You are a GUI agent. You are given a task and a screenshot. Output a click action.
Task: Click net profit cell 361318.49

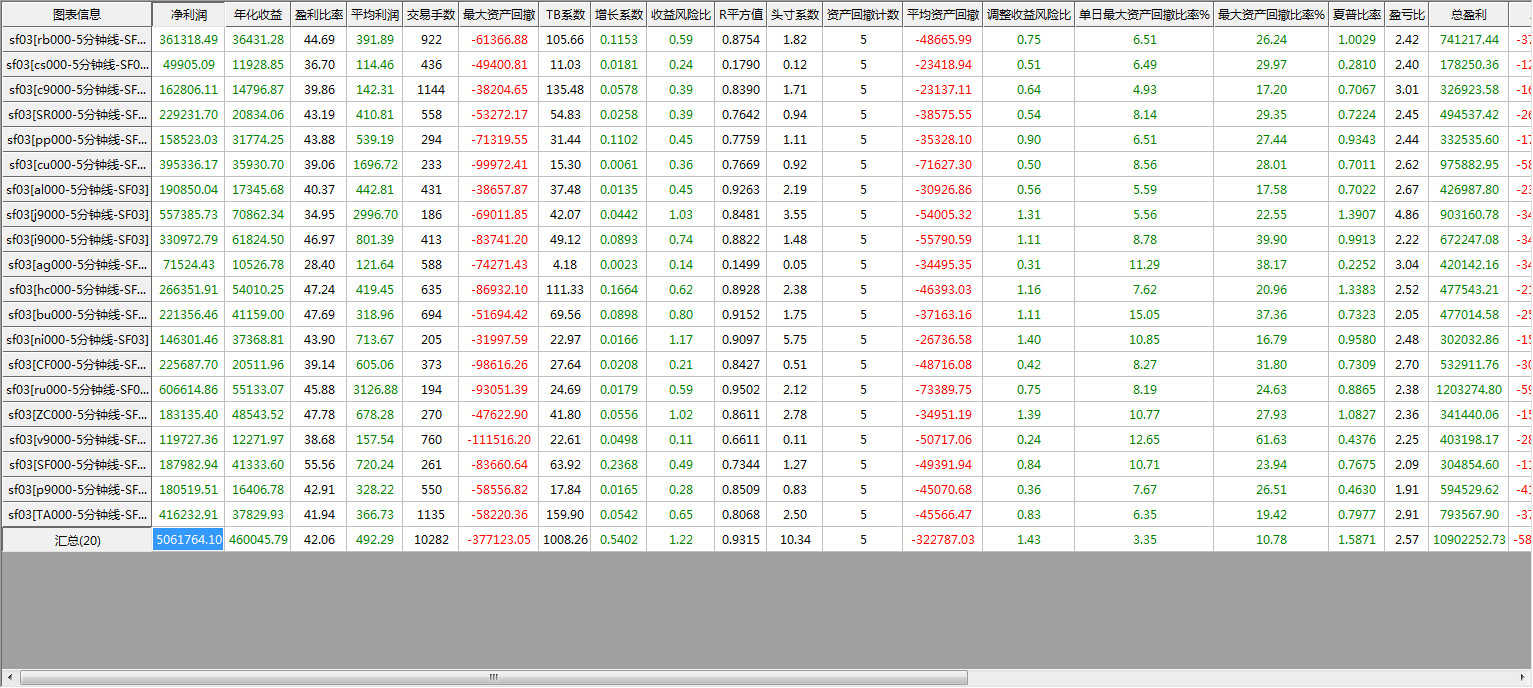pos(188,40)
